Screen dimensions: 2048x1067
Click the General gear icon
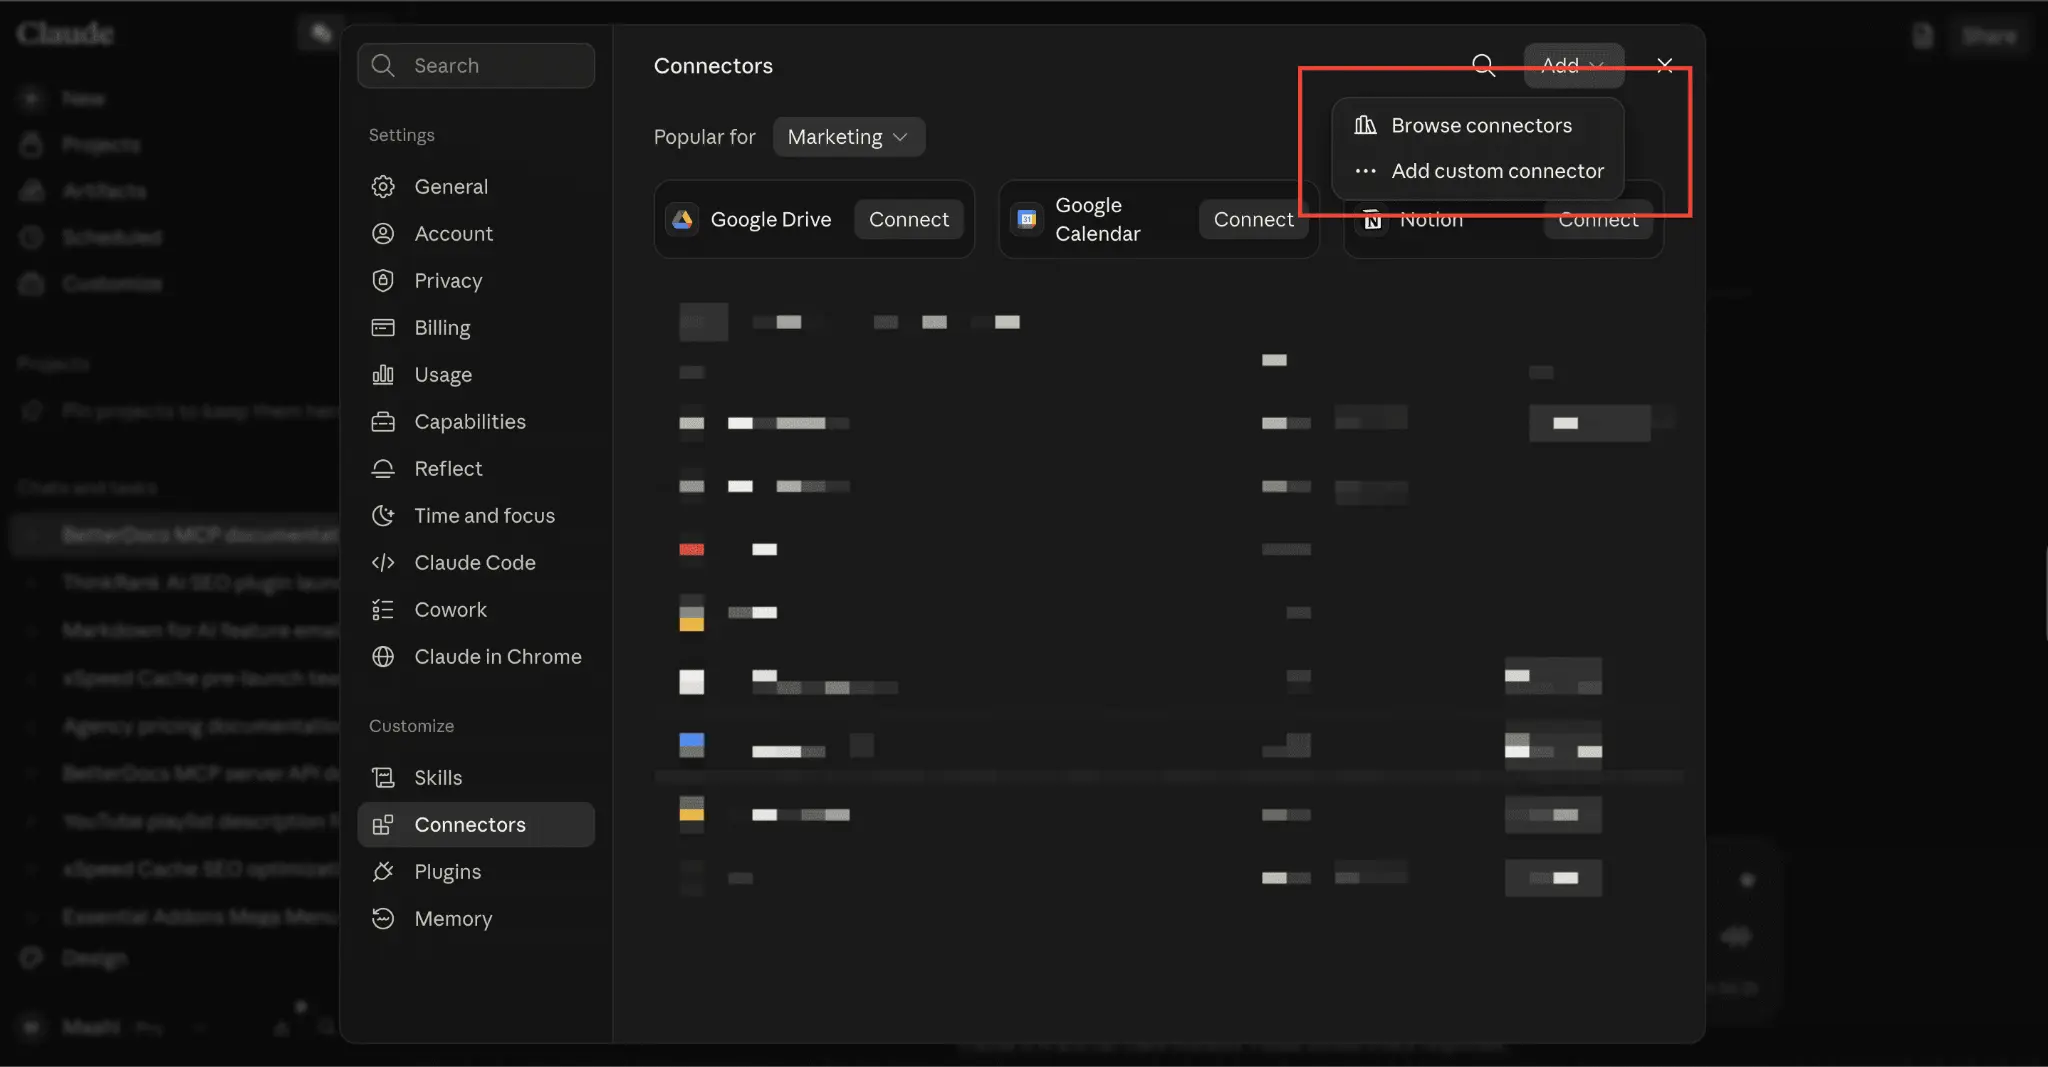click(383, 187)
